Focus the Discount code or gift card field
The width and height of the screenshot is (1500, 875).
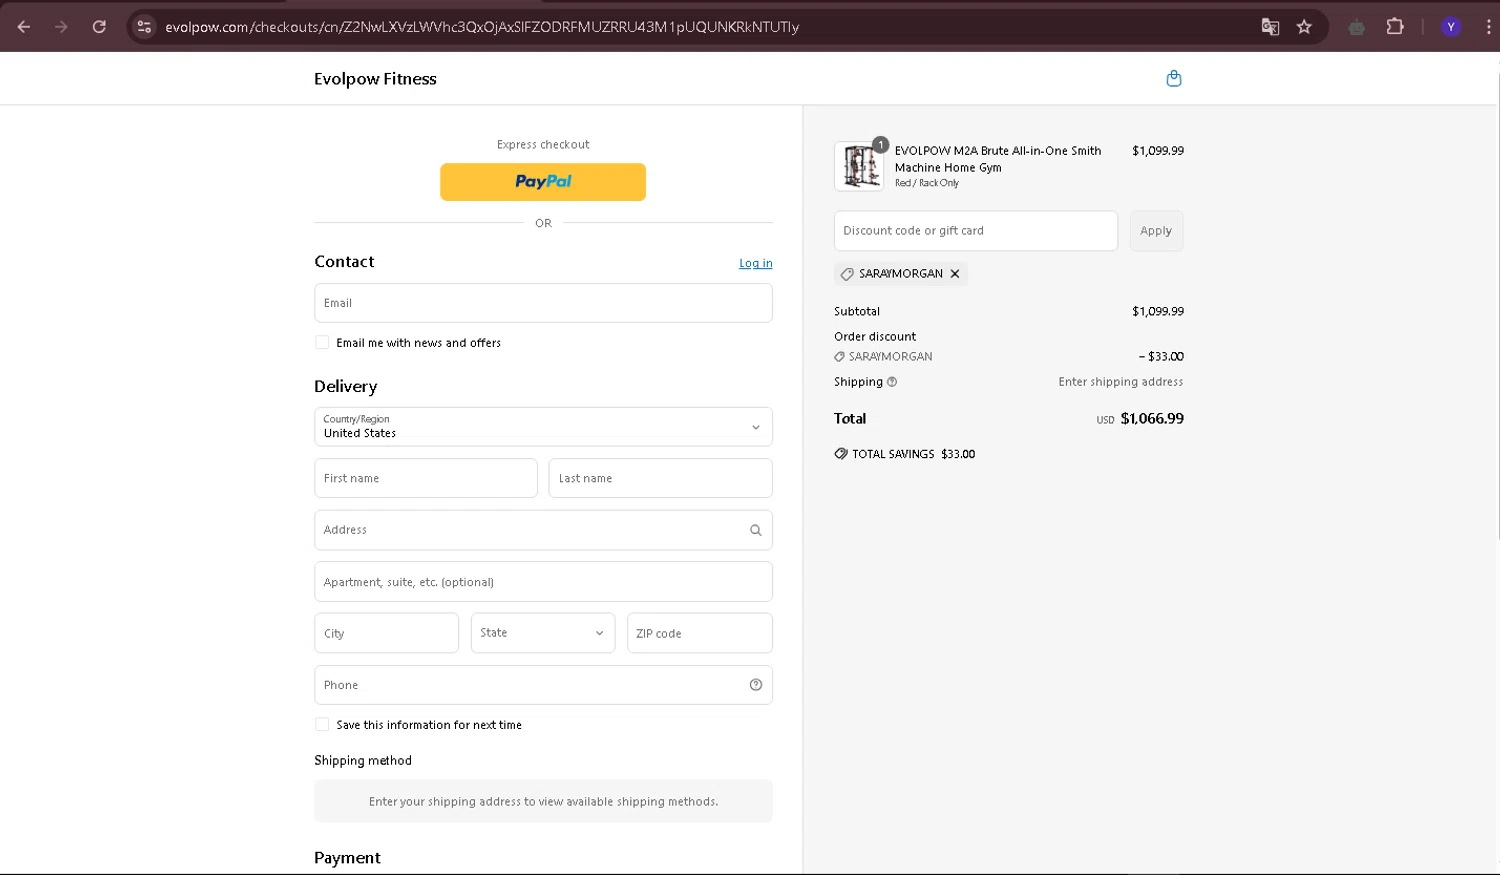tap(976, 231)
